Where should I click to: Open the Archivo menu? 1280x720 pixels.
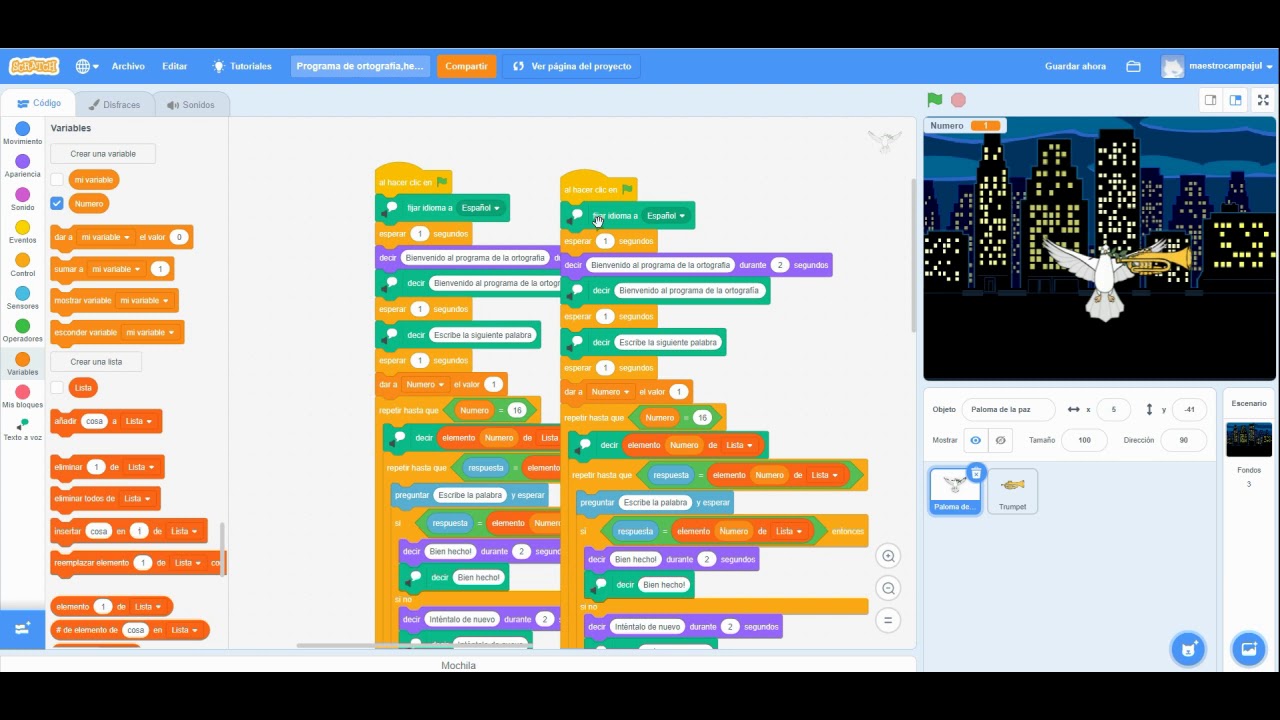(128, 66)
